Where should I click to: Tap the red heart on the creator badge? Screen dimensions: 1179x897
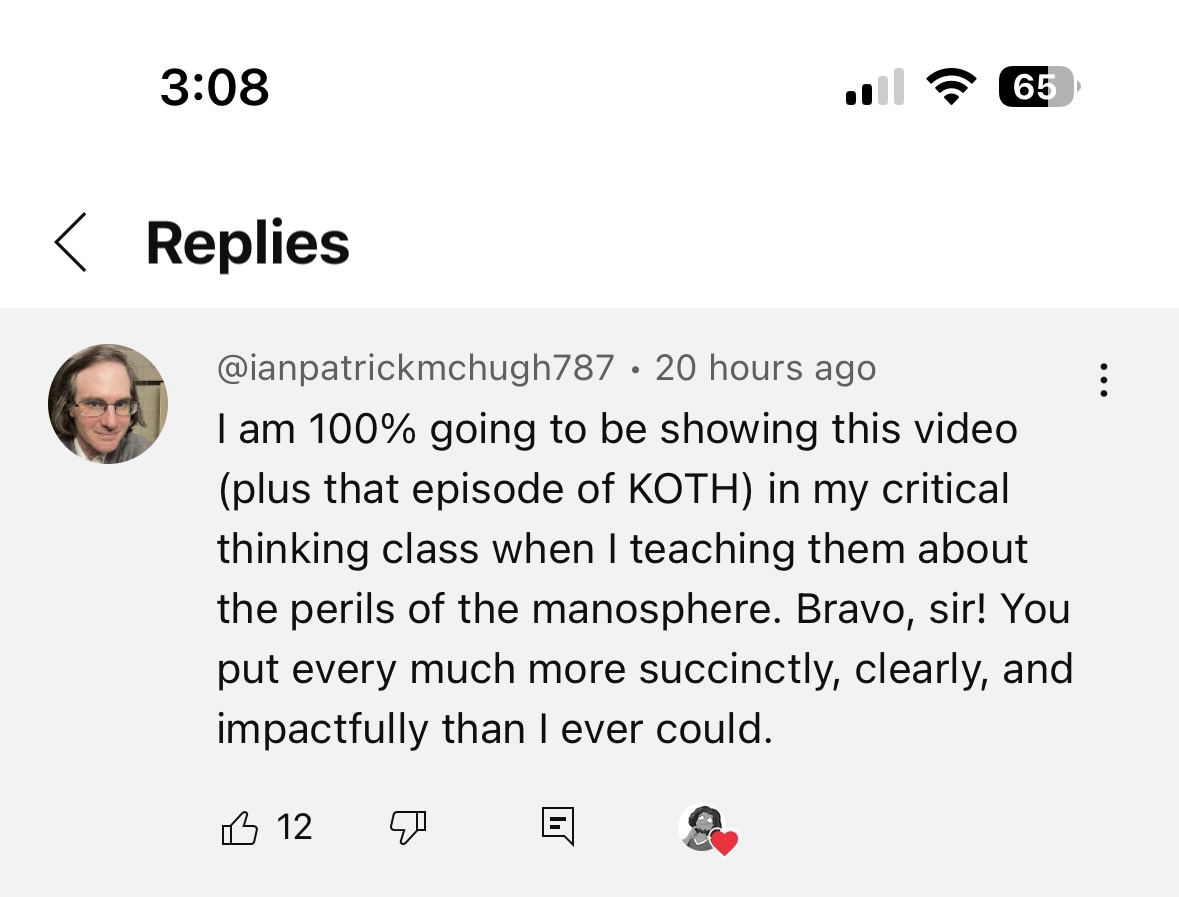[724, 843]
